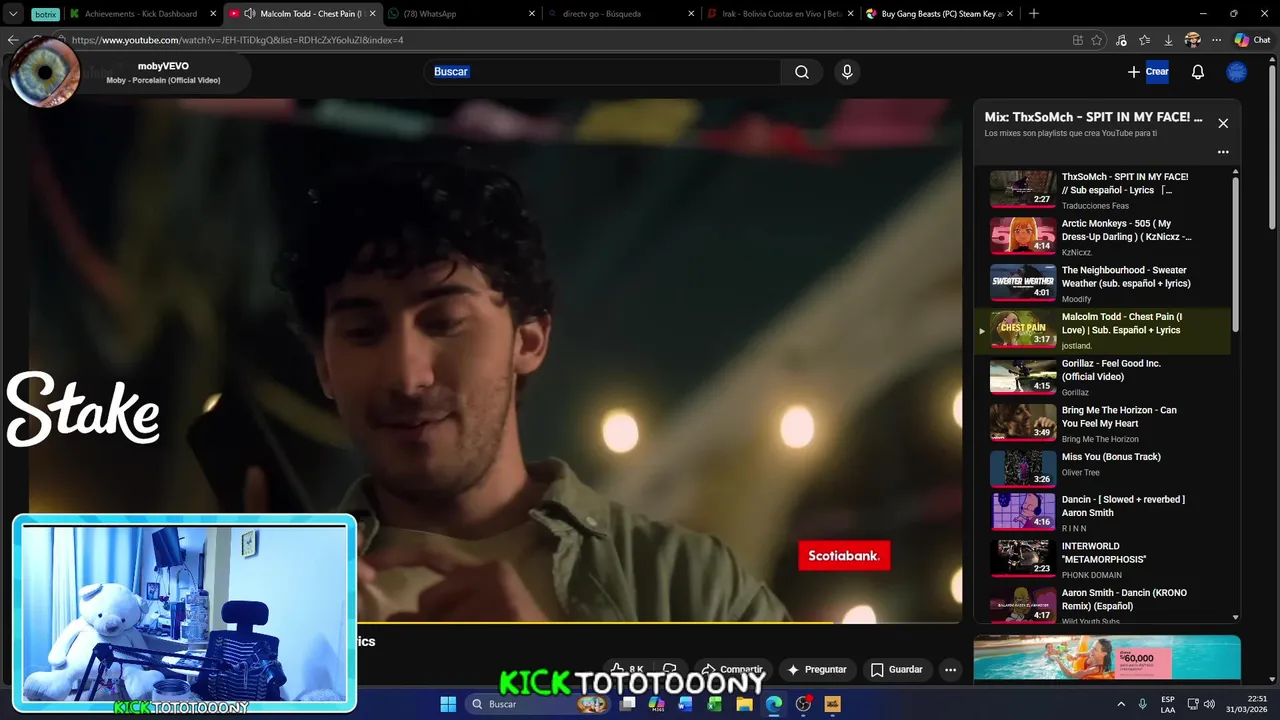The image size is (1280, 720).
Task: Select Dancin - Slowed + reverbed Aaron Smith
Action: [1102, 513]
